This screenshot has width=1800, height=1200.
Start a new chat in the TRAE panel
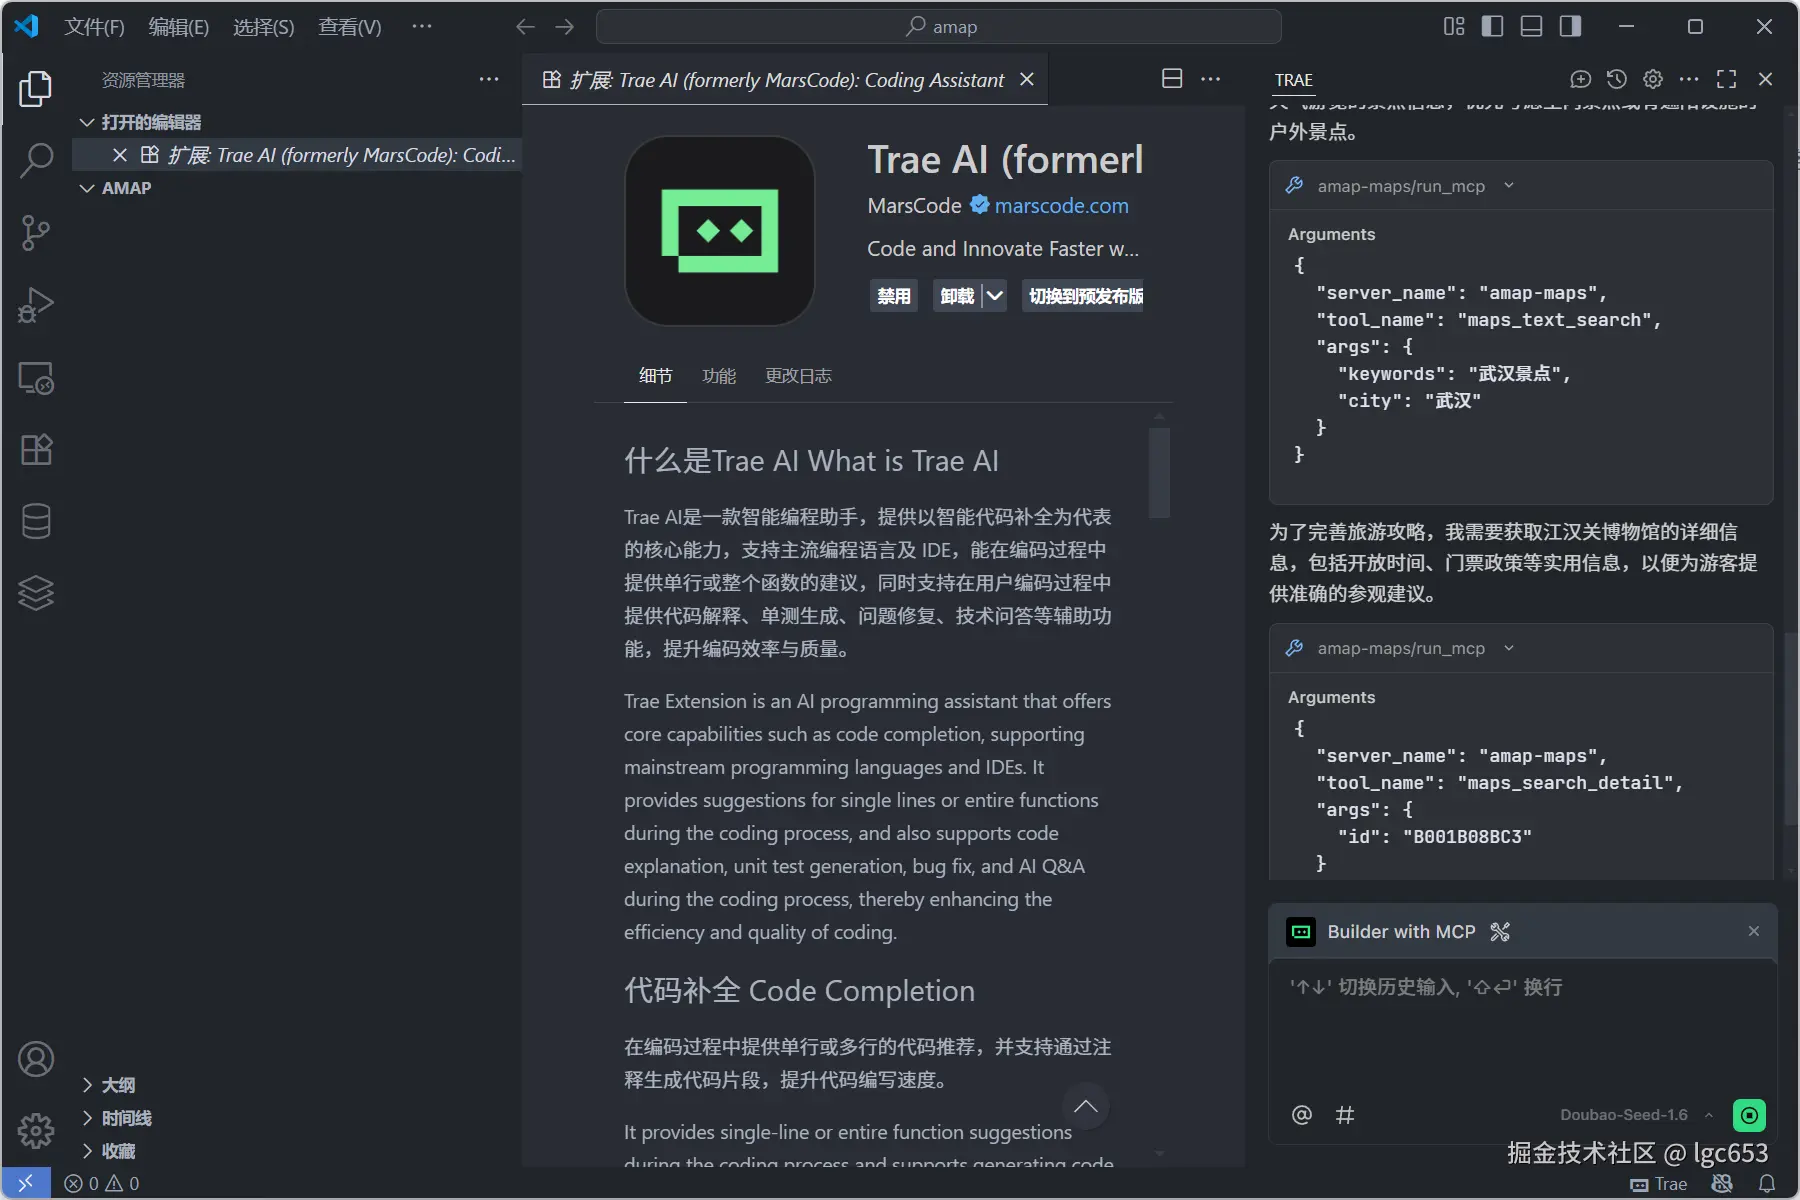coord(1580,79)
